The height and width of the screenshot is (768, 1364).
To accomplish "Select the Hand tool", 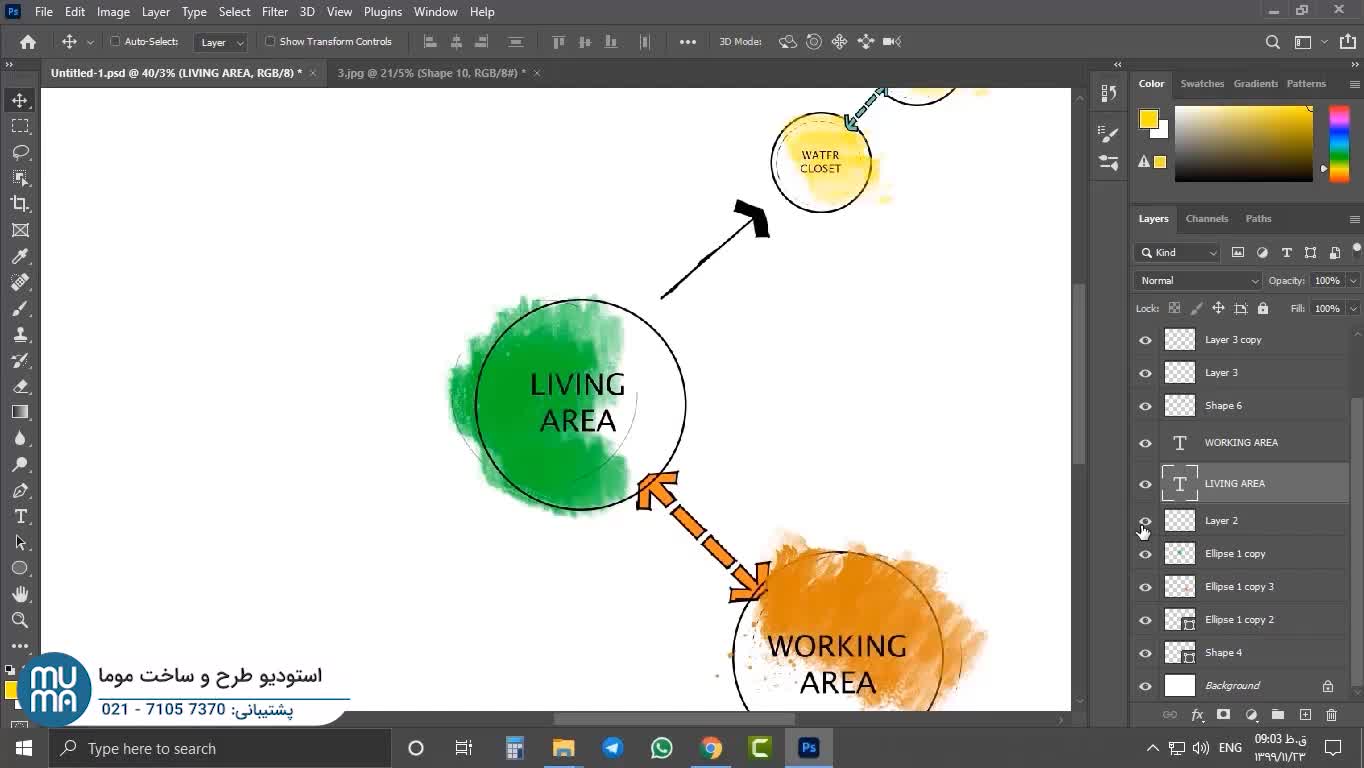I will 20,594.
